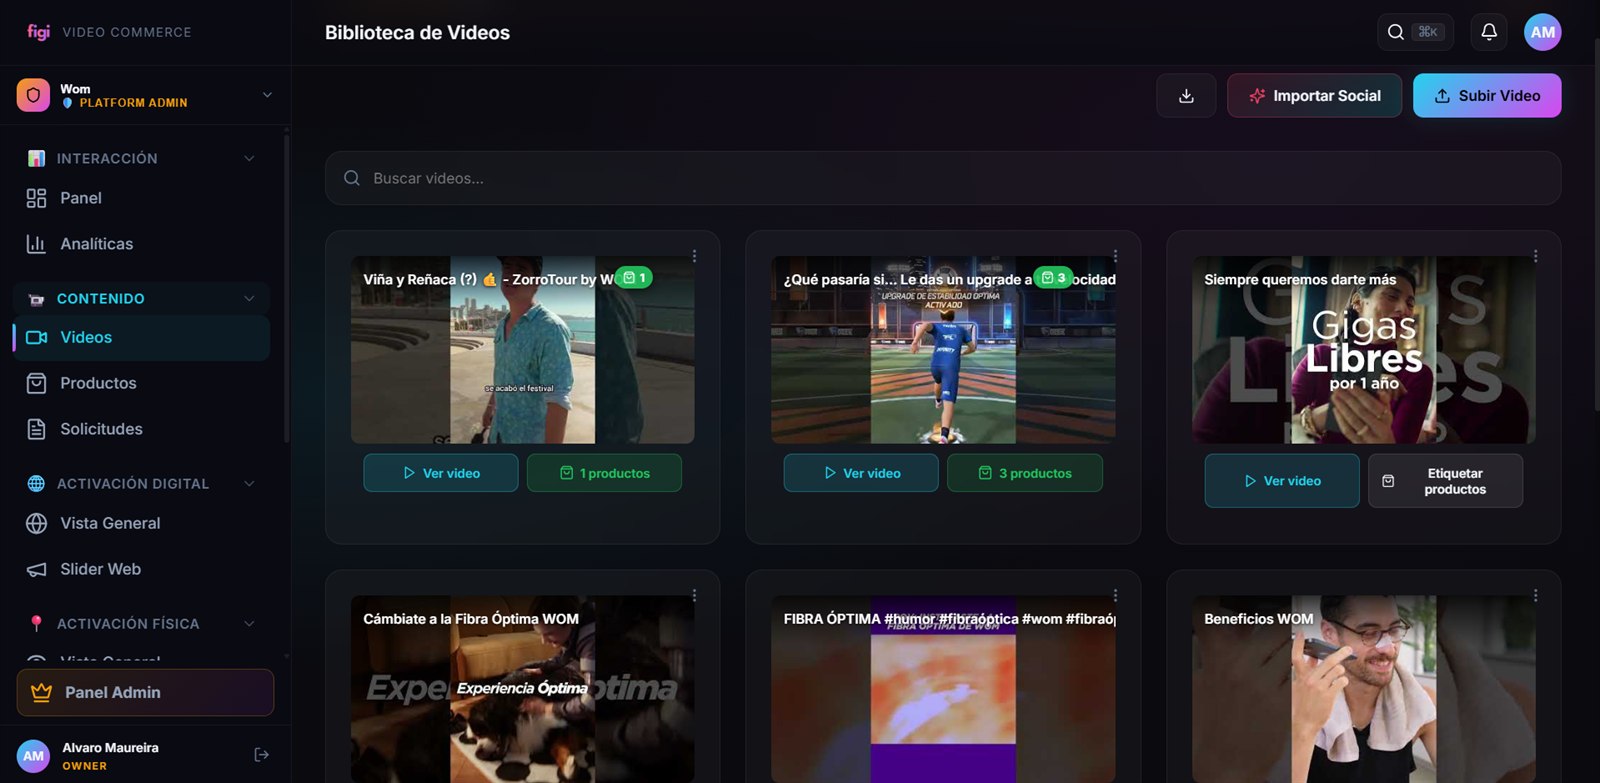The width and height of the screenshot is (1600, 783).
Task: Click Subir Video button
Action: pos(1487,96)
